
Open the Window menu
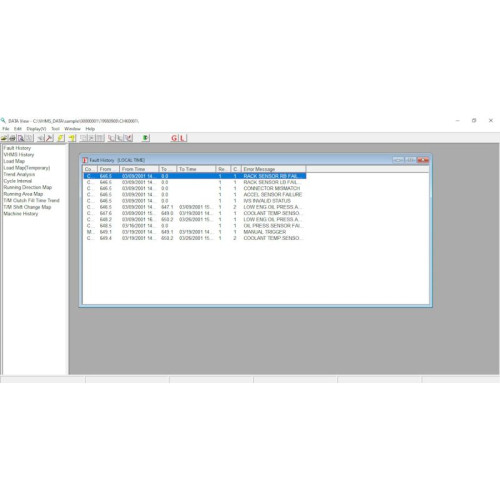click(72, 129)
